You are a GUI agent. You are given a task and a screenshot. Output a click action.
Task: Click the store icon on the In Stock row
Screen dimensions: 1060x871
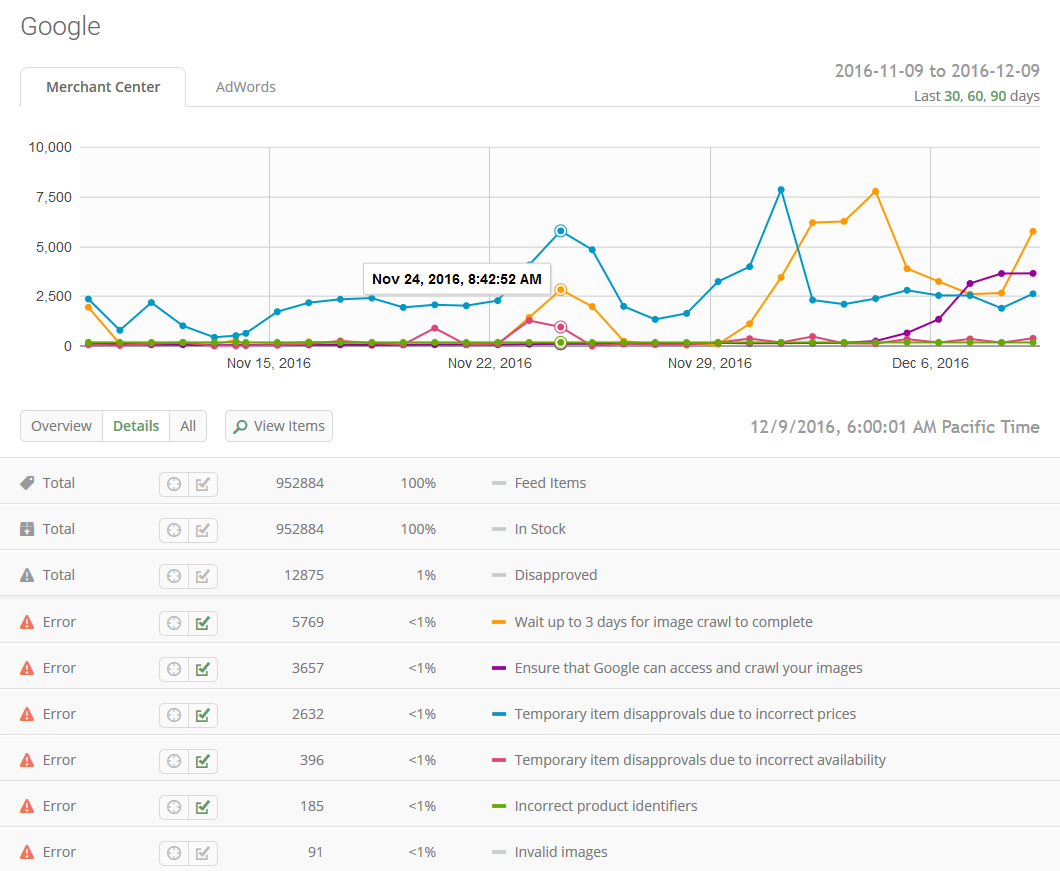point(27,529)
